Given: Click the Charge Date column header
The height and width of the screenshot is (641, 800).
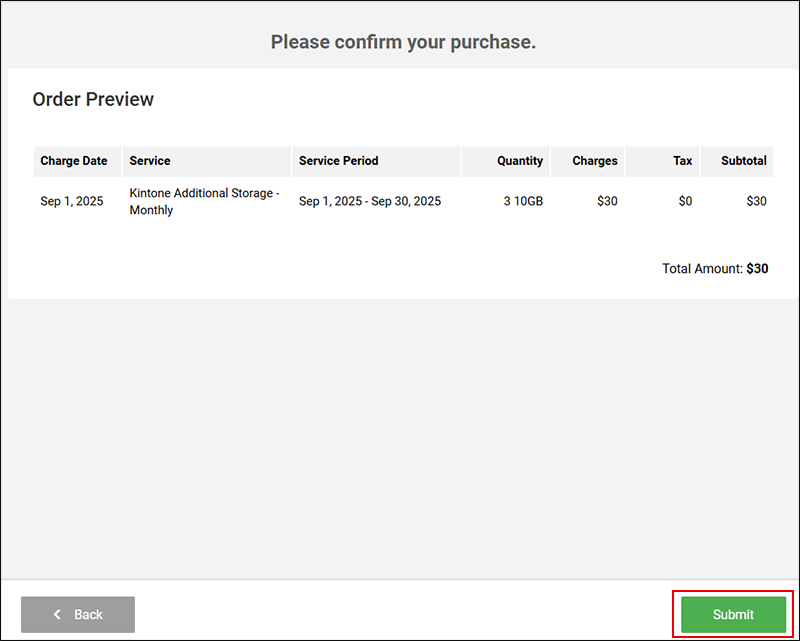Looking at the screenshot, I should point(73,161).
